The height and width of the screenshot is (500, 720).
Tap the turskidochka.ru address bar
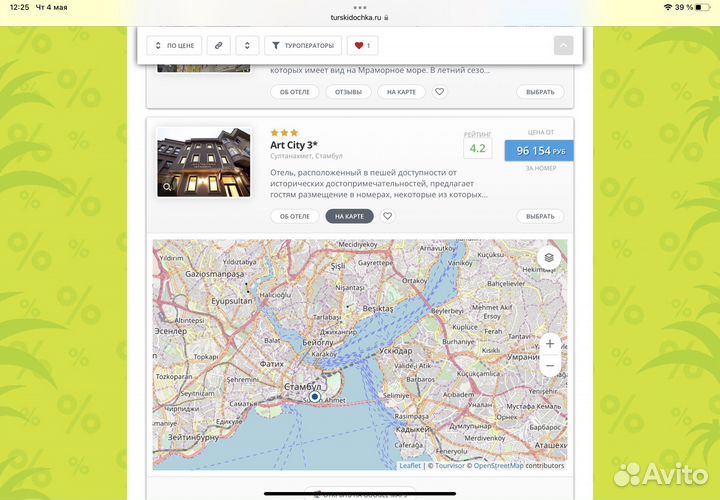point(359,17)
